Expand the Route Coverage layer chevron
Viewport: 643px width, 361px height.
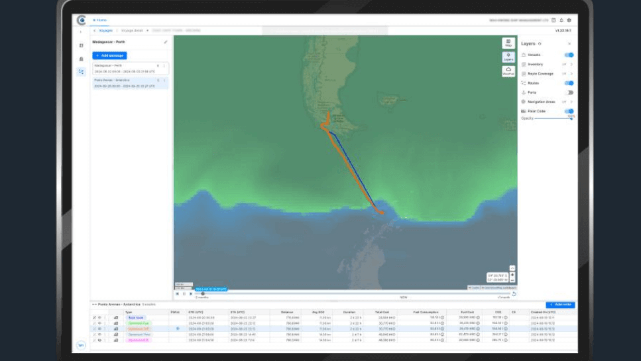coord(571,74)
